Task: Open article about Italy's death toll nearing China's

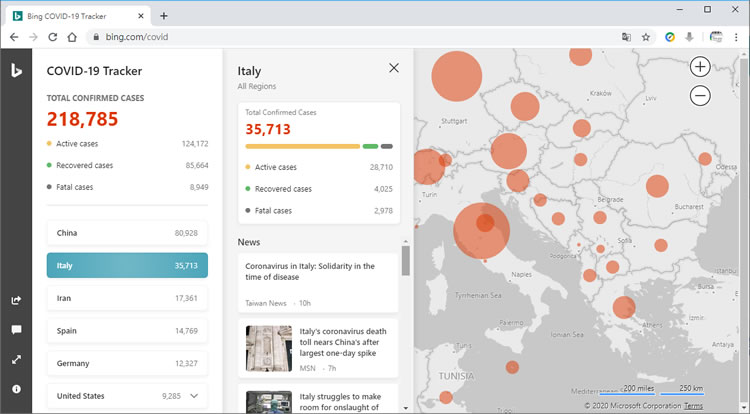Action: [318, 349]
